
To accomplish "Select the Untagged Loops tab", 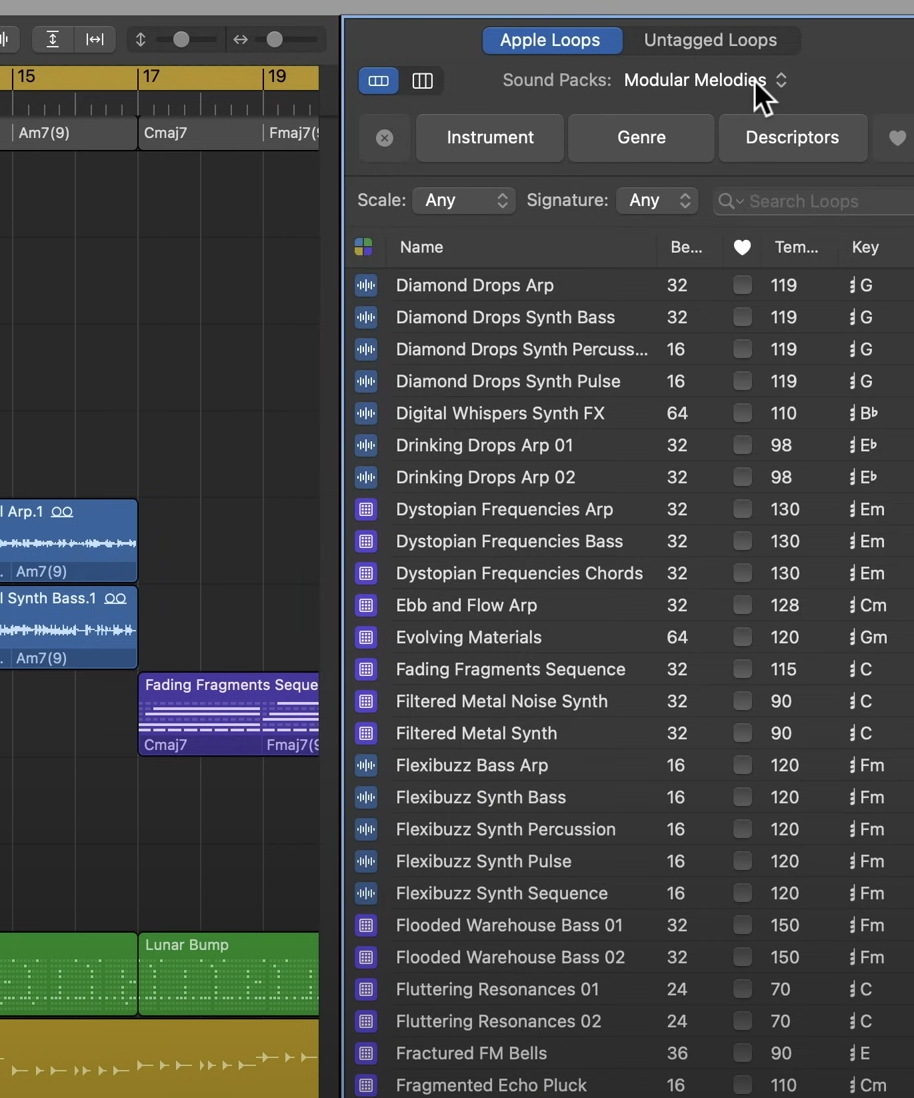I will point(710,40).
